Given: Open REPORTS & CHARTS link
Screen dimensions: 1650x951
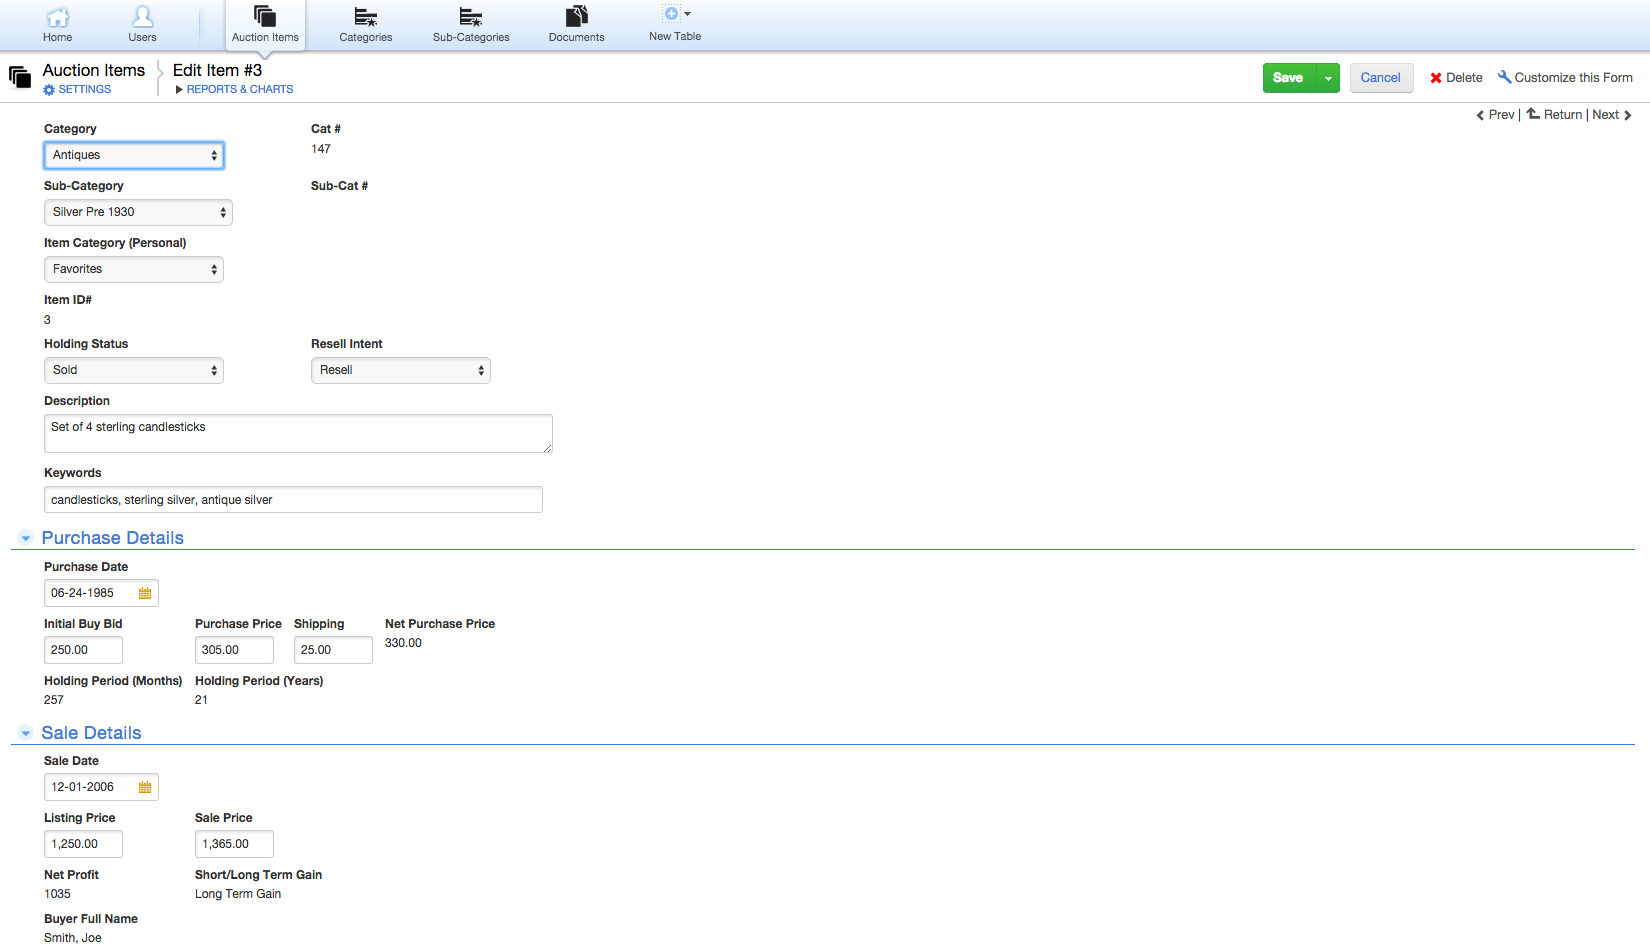Looking at the screenshot, I should [x=240, y=90].
